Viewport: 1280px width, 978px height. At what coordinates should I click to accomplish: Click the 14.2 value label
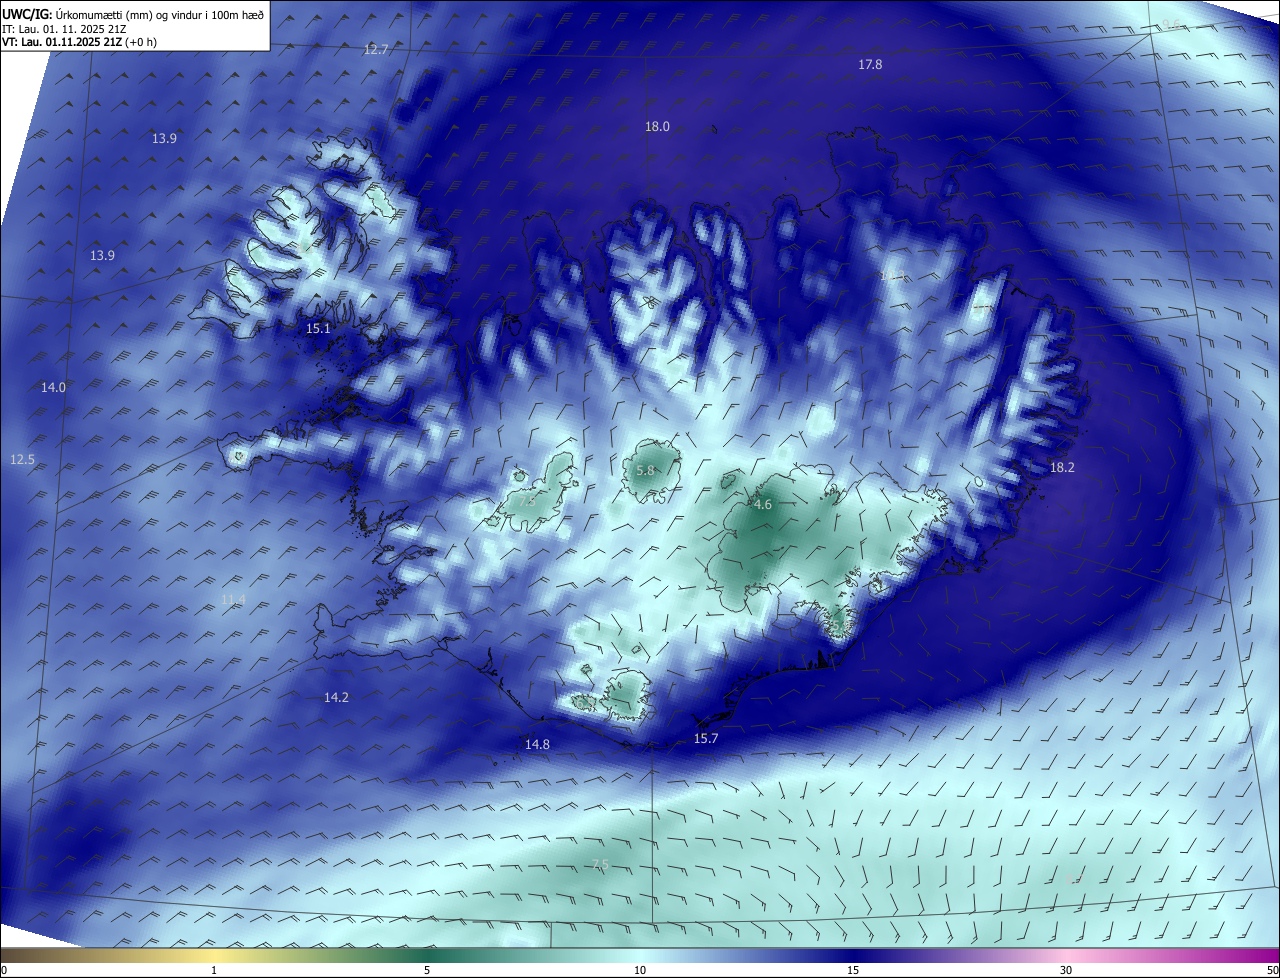point(336,697)
